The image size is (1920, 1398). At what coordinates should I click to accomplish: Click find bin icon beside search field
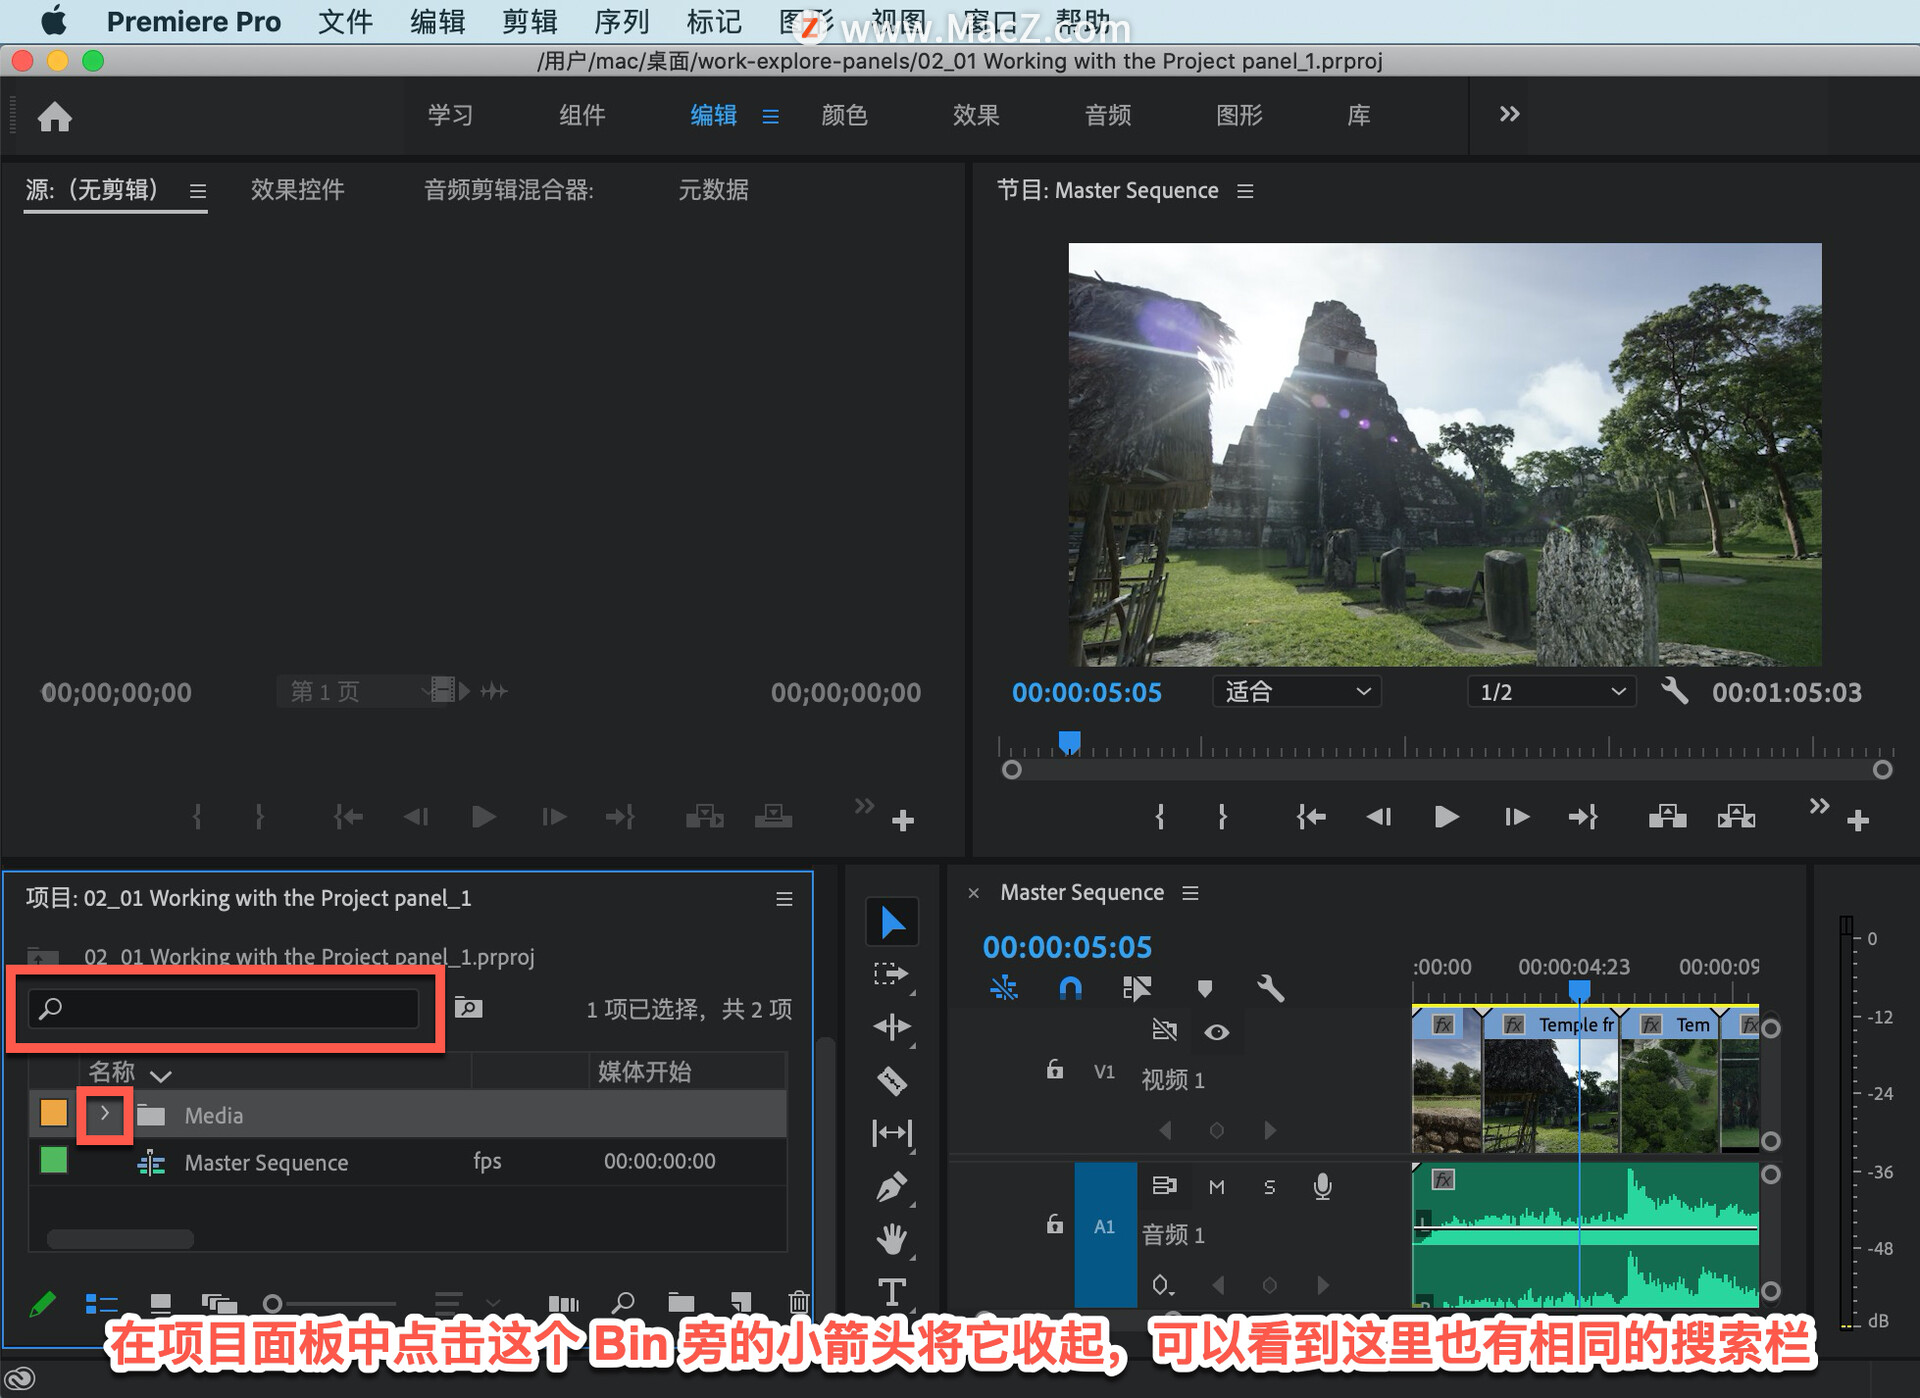tap(468, 1007)
